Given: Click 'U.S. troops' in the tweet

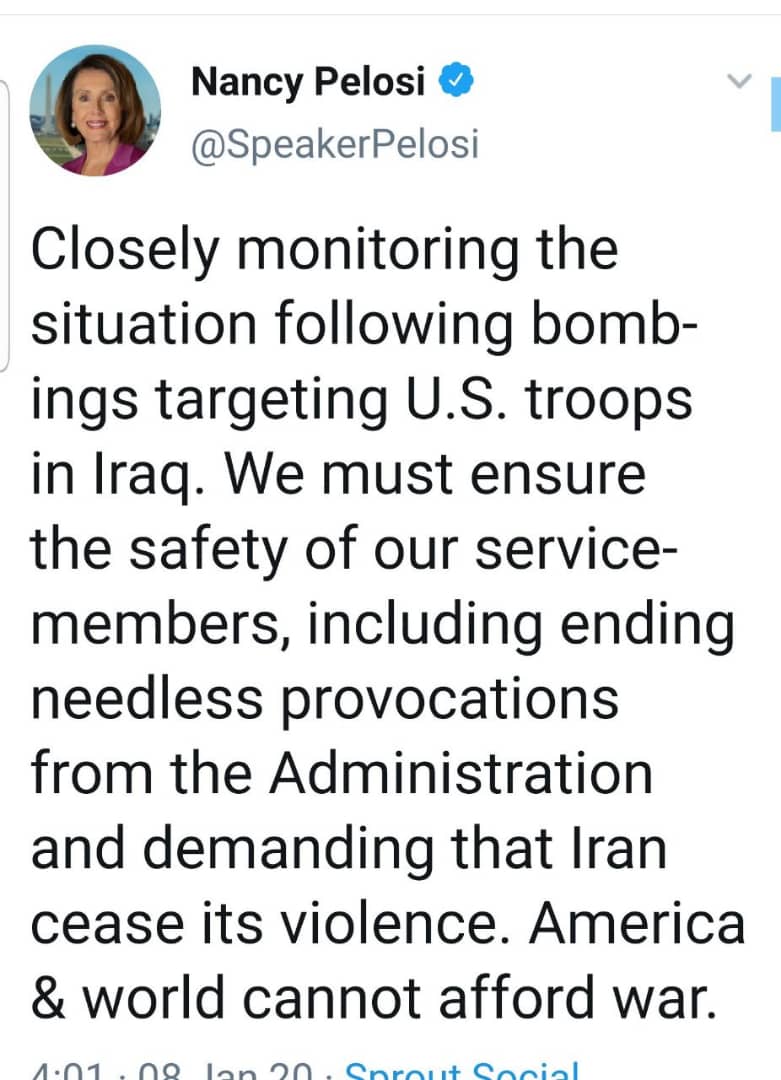Looking at the screenshot, I should [548, 400].
